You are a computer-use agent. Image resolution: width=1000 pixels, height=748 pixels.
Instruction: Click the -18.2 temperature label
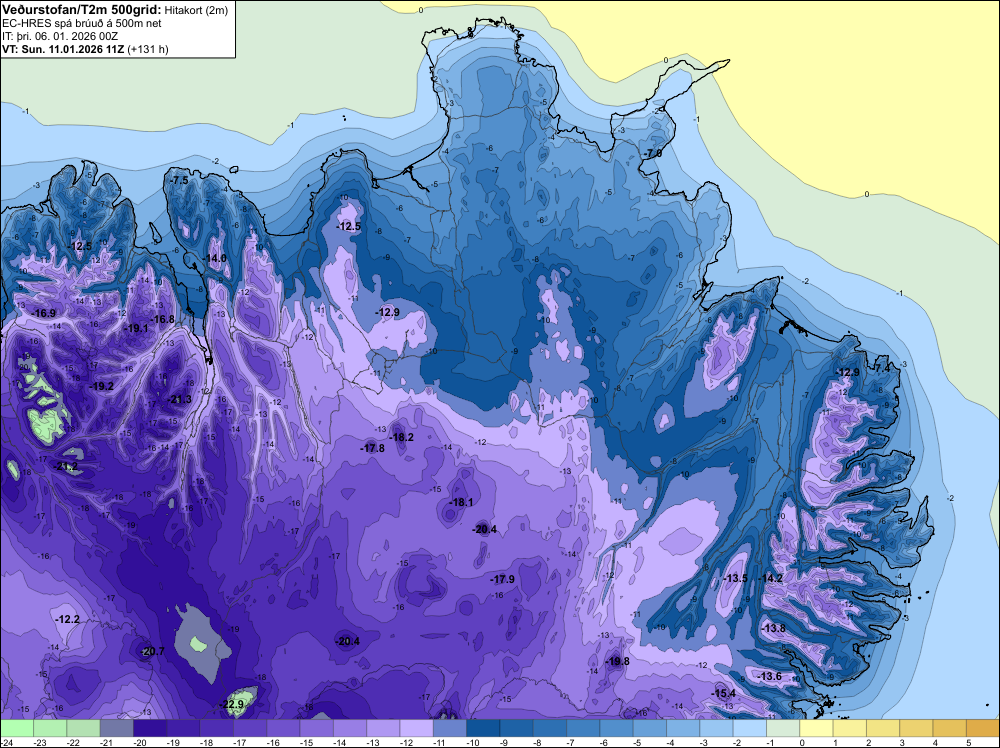click(402, 437)
